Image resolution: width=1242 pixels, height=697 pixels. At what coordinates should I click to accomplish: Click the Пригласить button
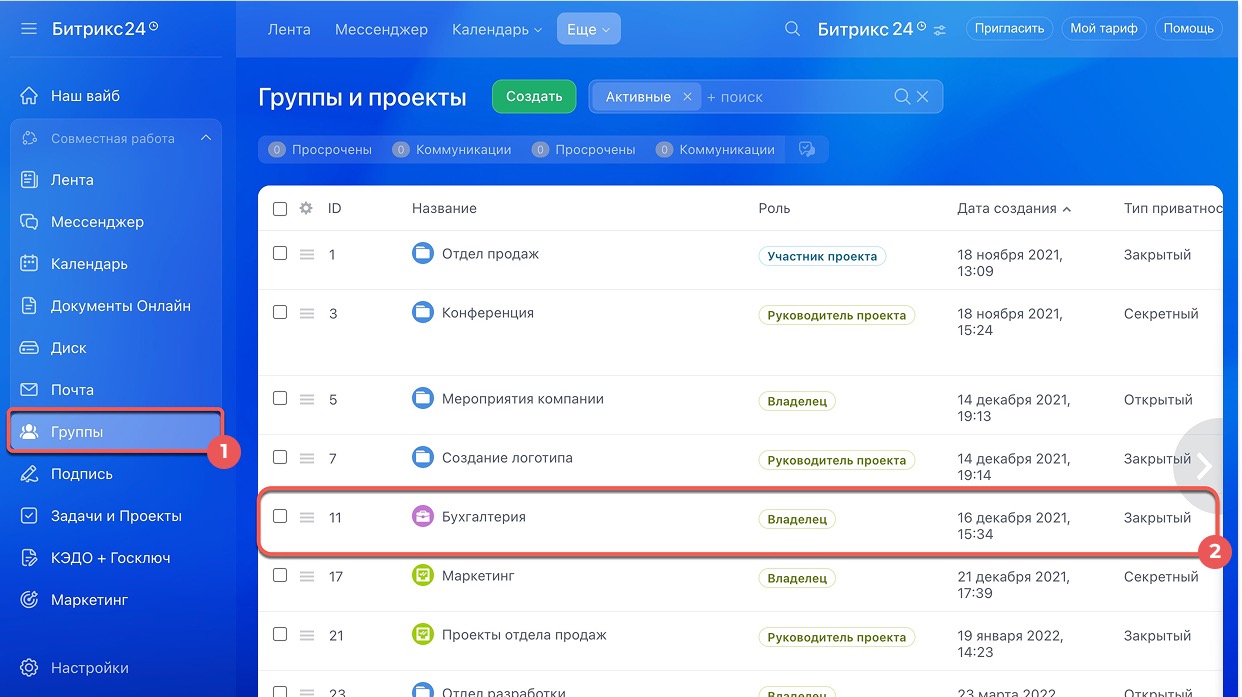1011,29
